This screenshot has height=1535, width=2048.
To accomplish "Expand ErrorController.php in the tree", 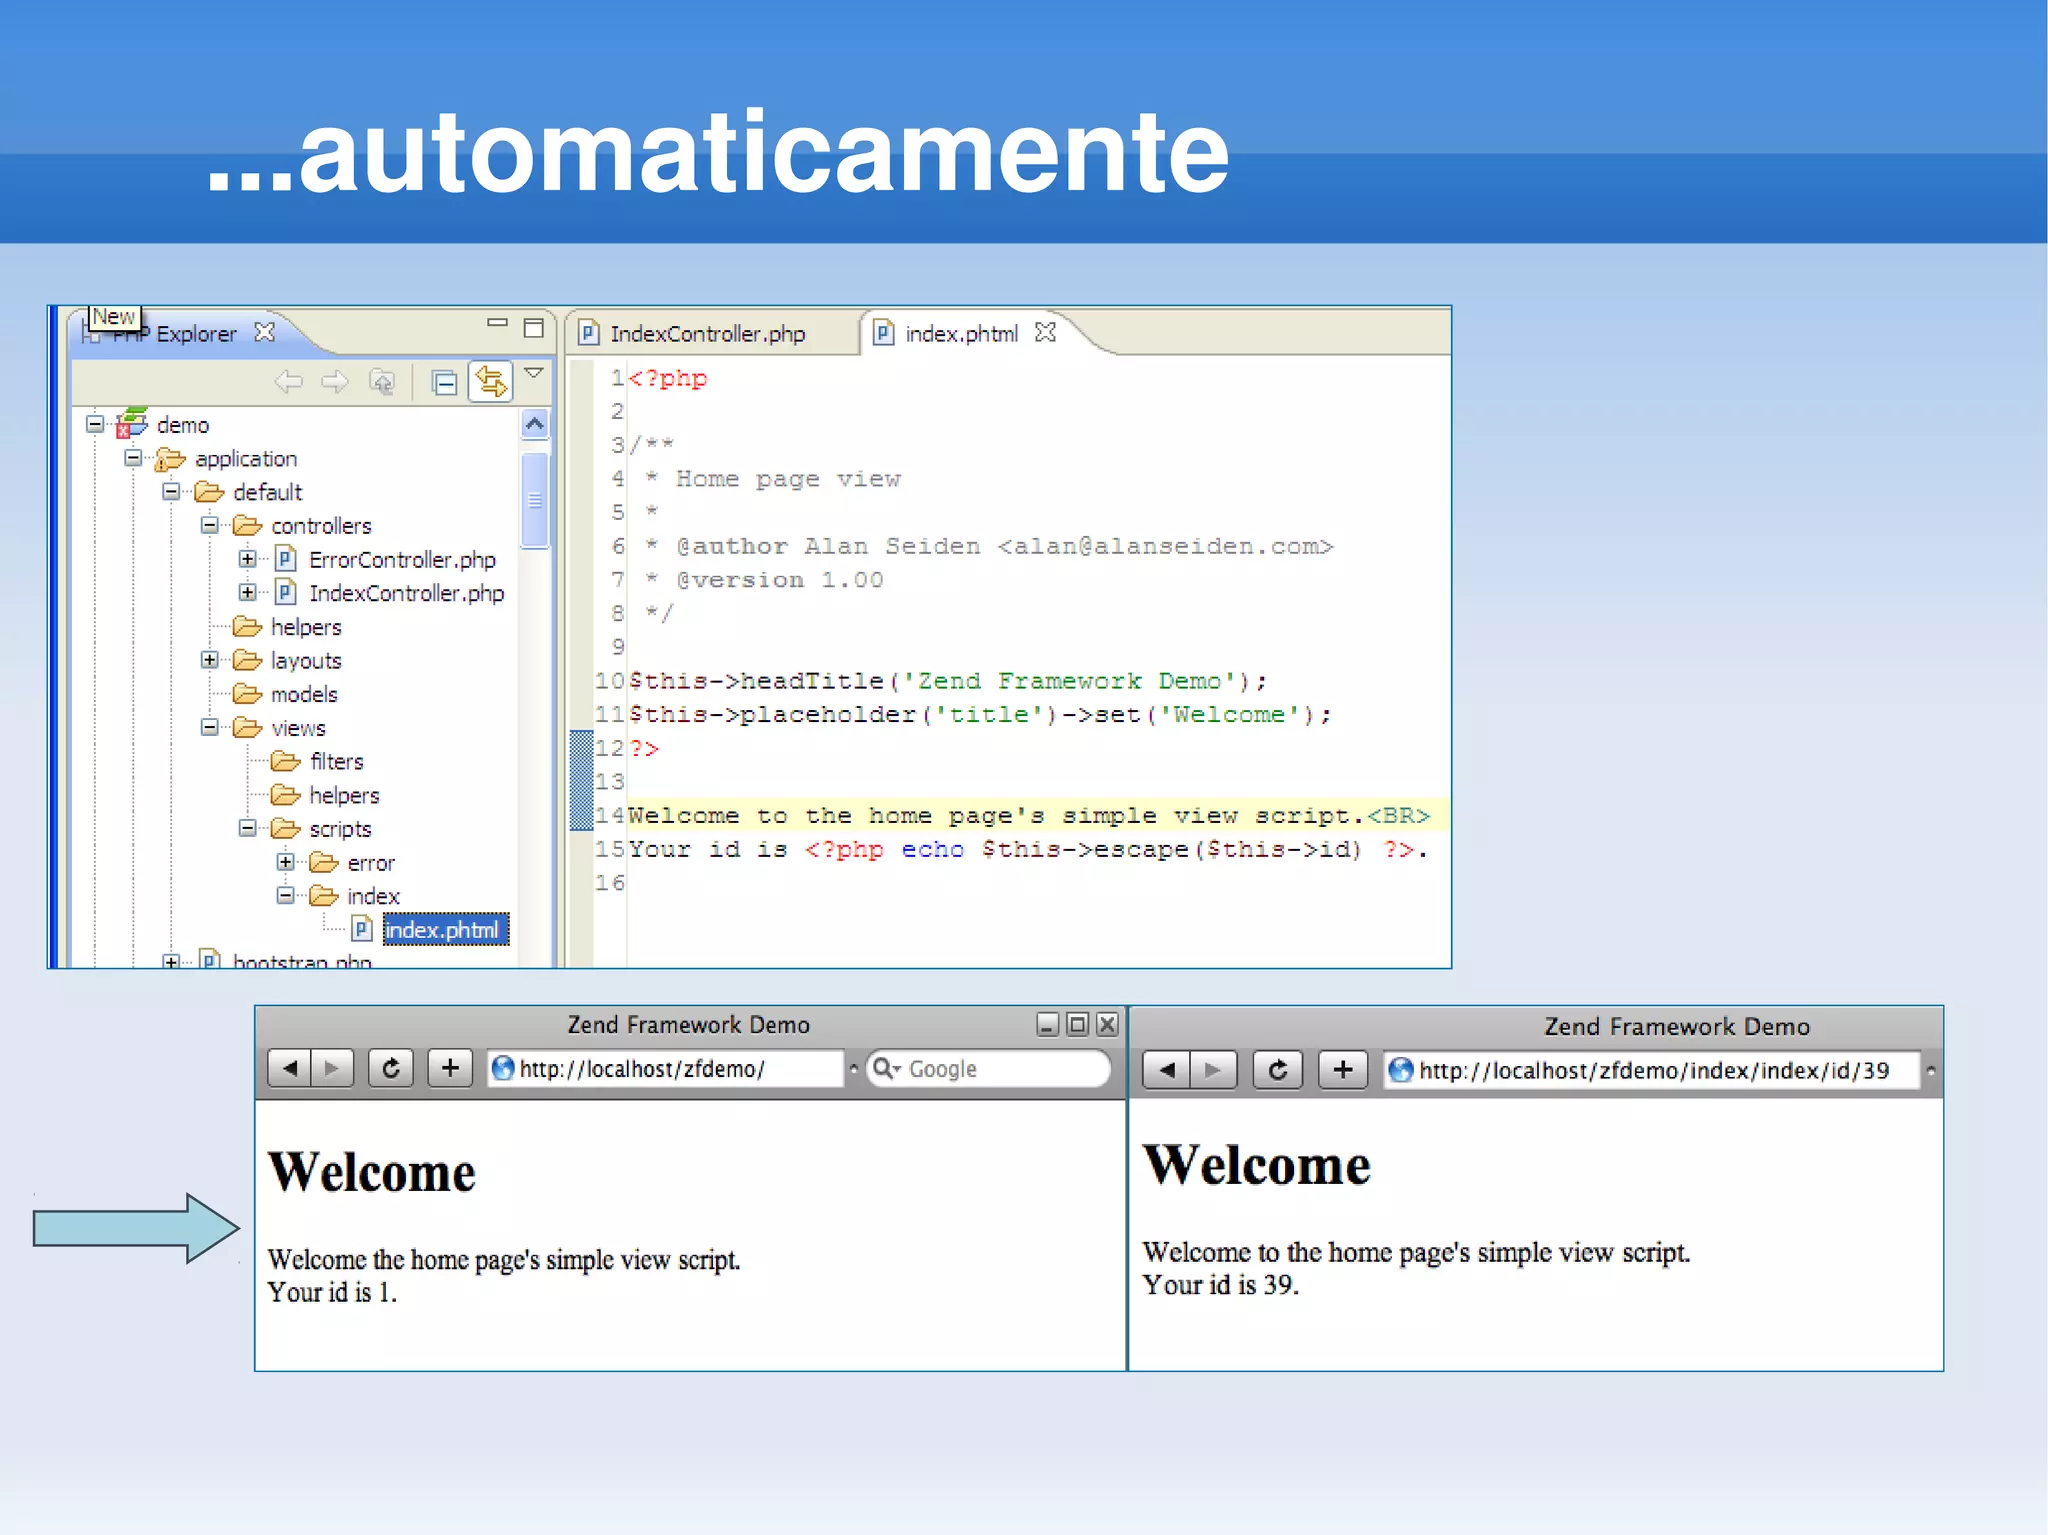I will click(x=247, y=559).
